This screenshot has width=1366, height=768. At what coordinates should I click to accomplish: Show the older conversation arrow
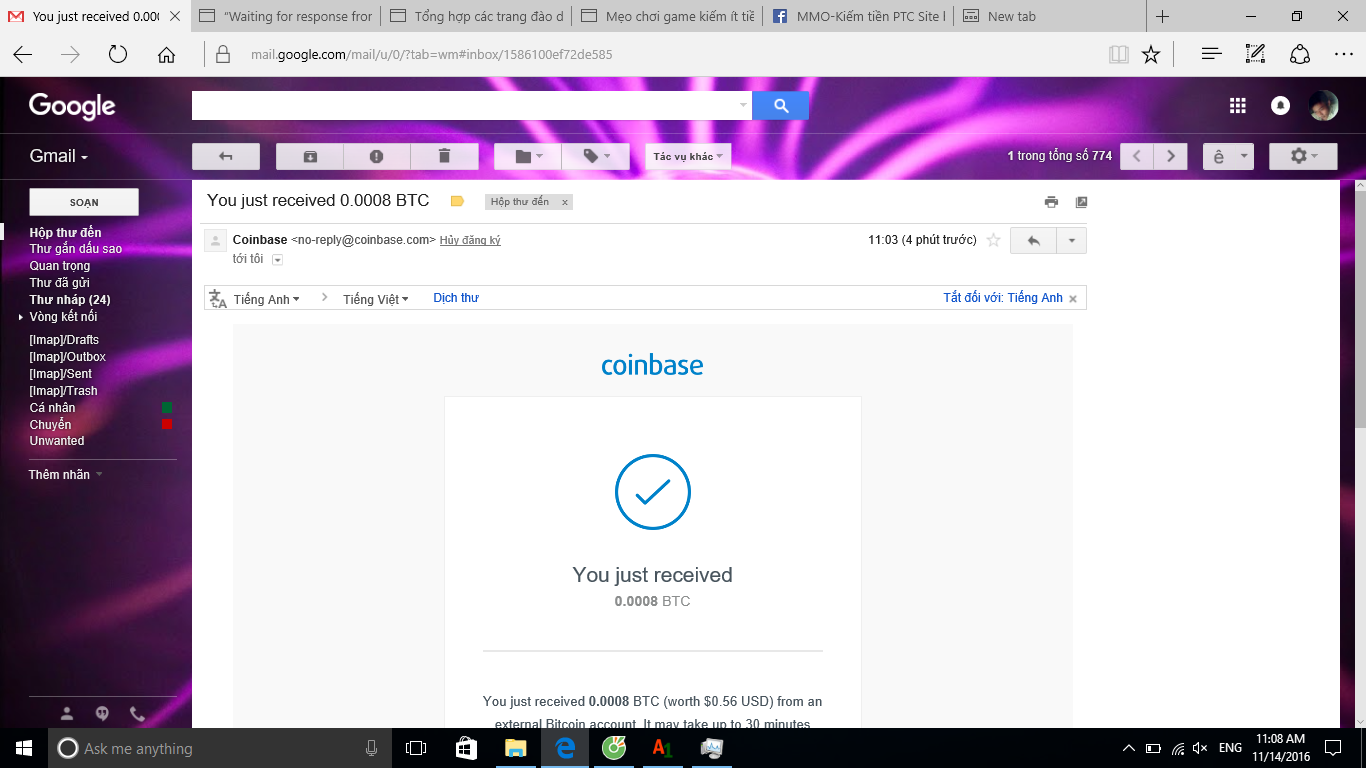coord(1171,156)
